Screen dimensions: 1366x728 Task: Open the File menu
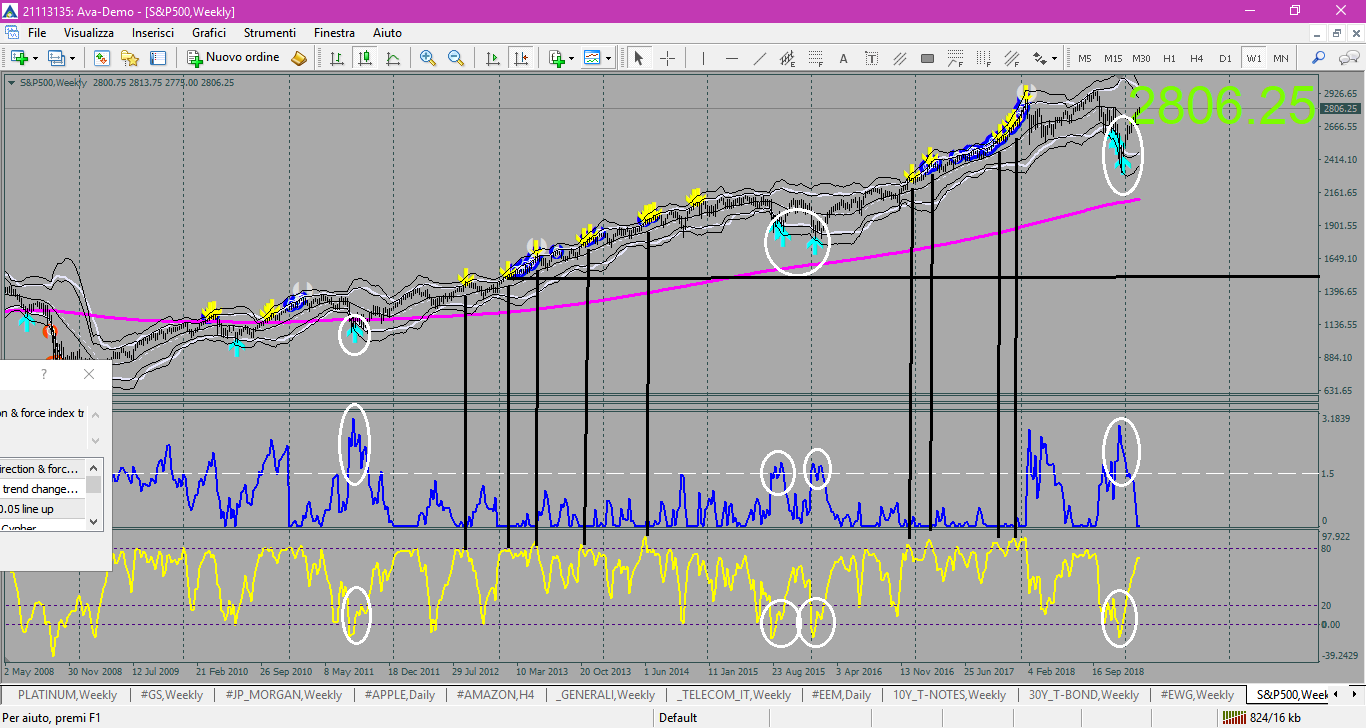(x=37, y=33)
